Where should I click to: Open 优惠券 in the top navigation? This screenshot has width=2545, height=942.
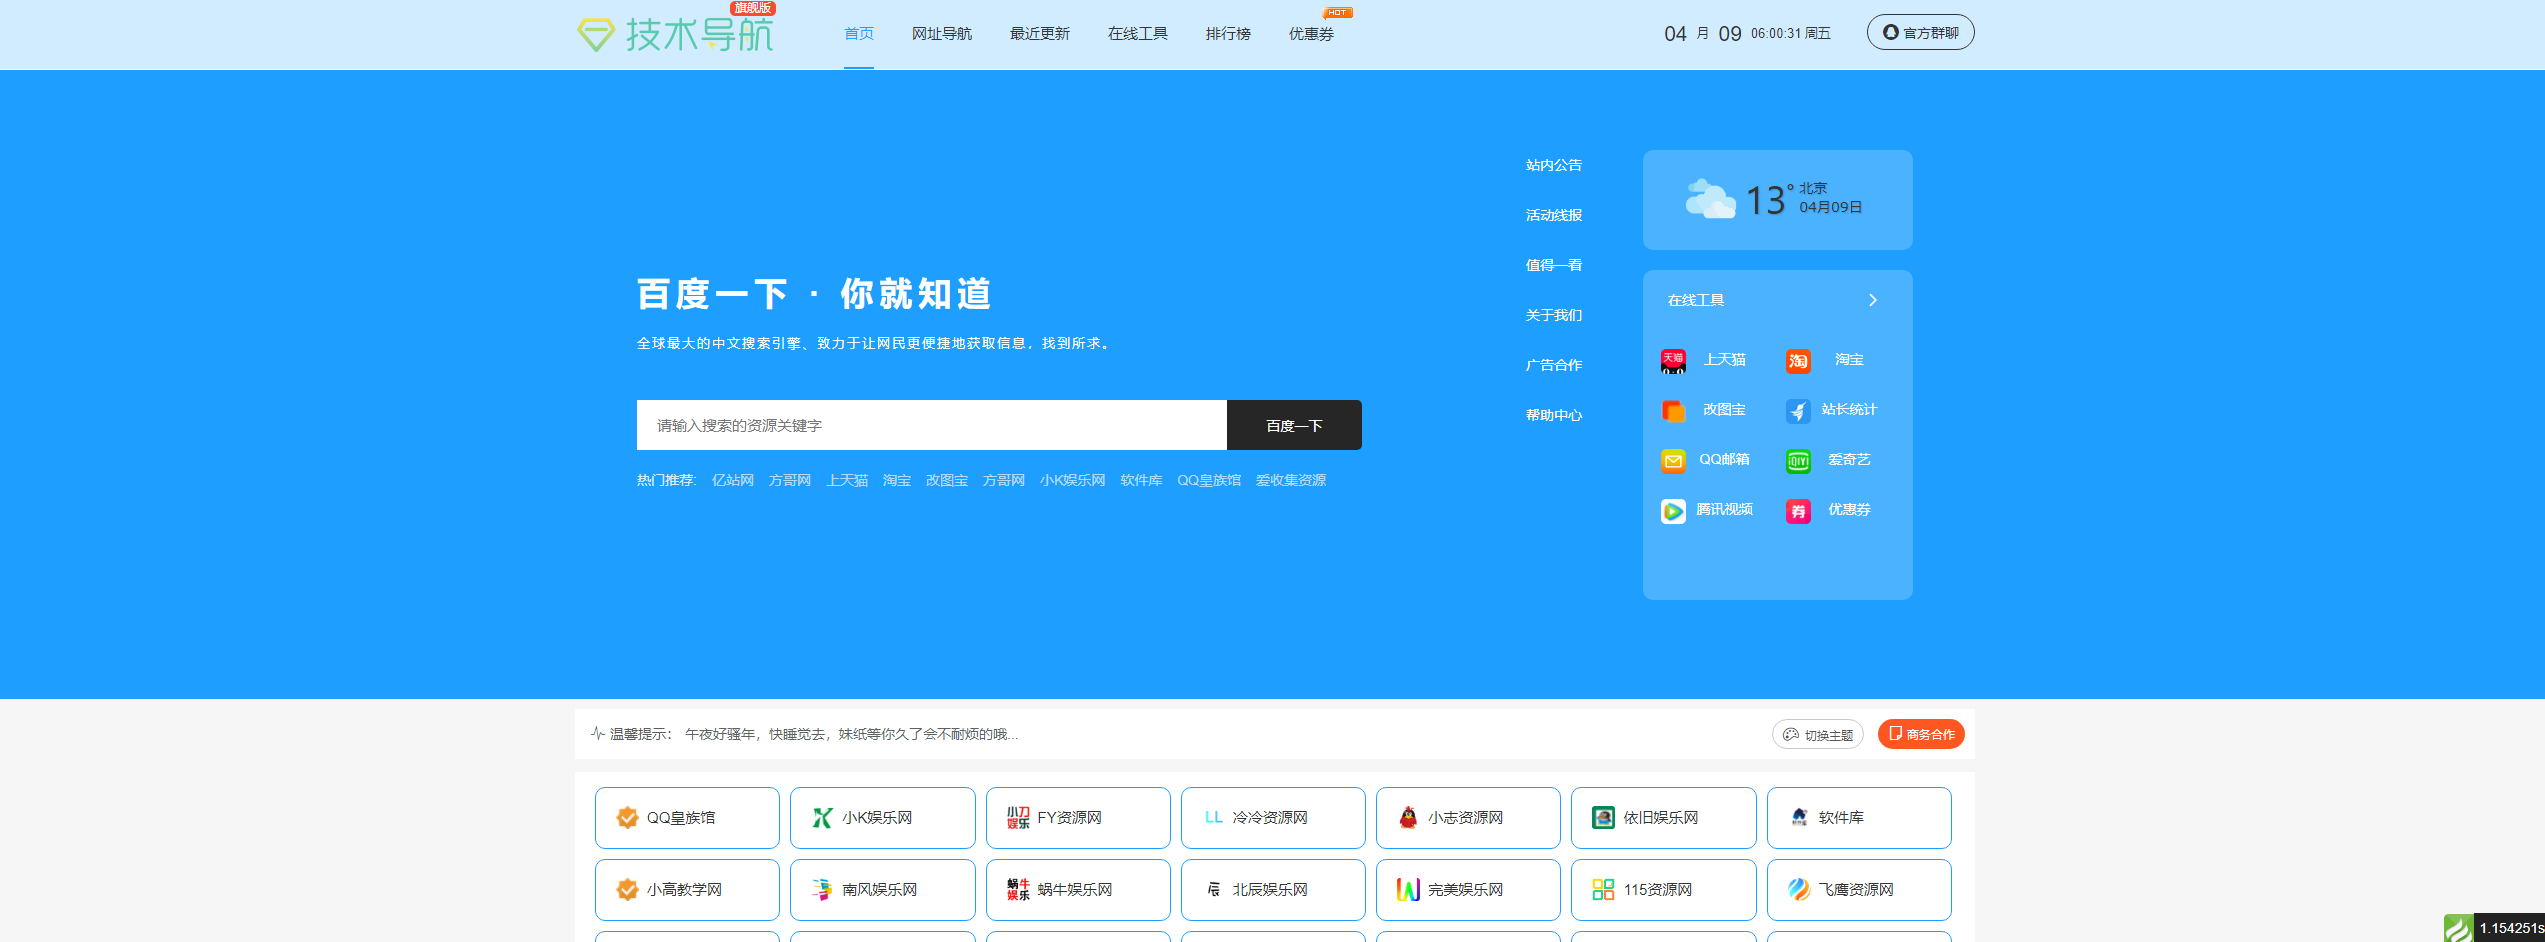tap(1311, 34)
